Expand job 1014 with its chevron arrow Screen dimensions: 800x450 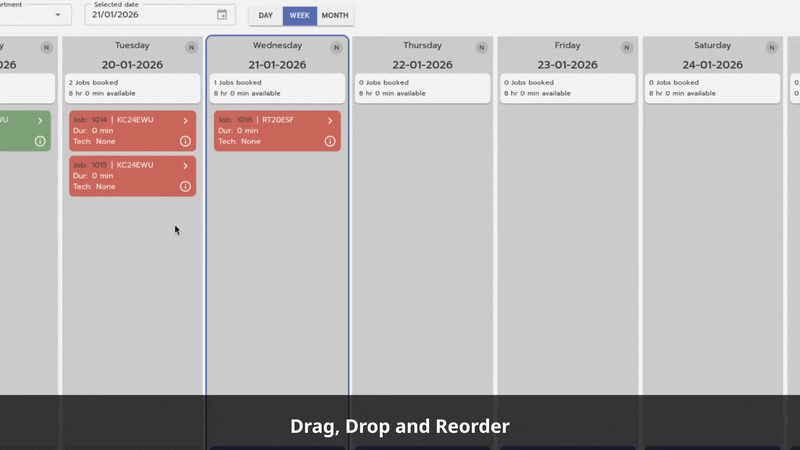(x=185, y=121)
